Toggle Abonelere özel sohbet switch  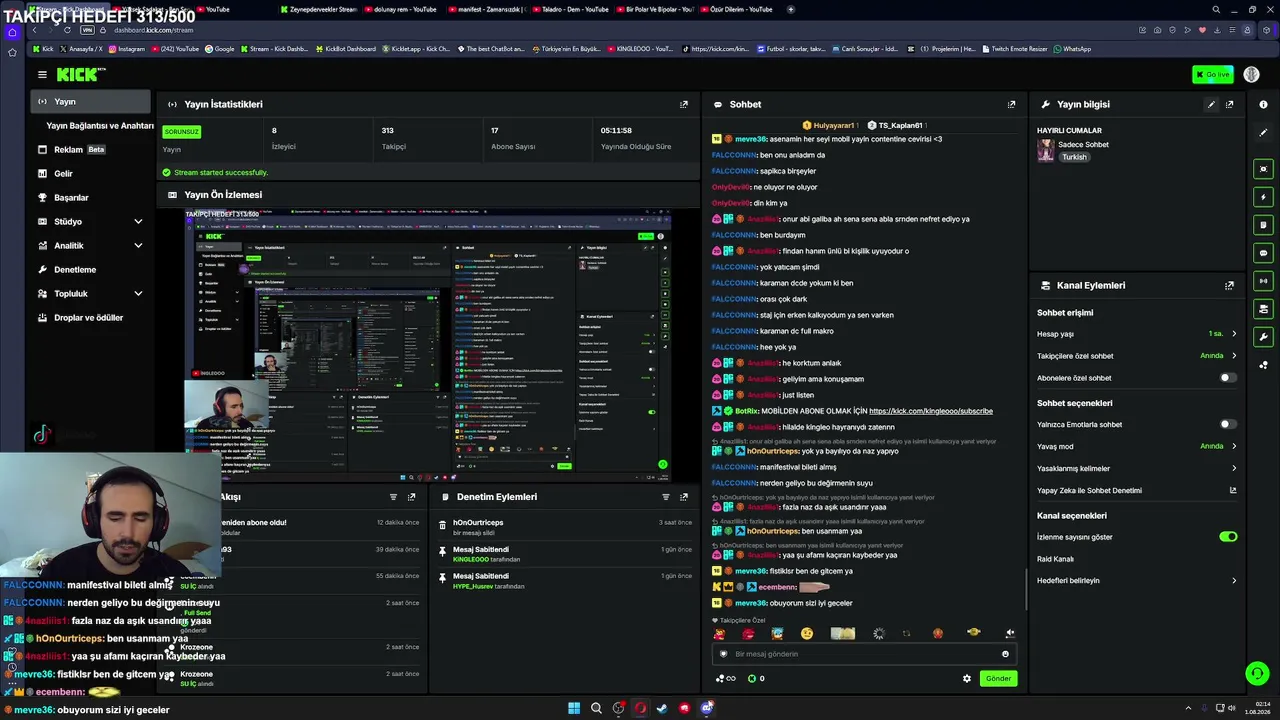point(1227,378)
